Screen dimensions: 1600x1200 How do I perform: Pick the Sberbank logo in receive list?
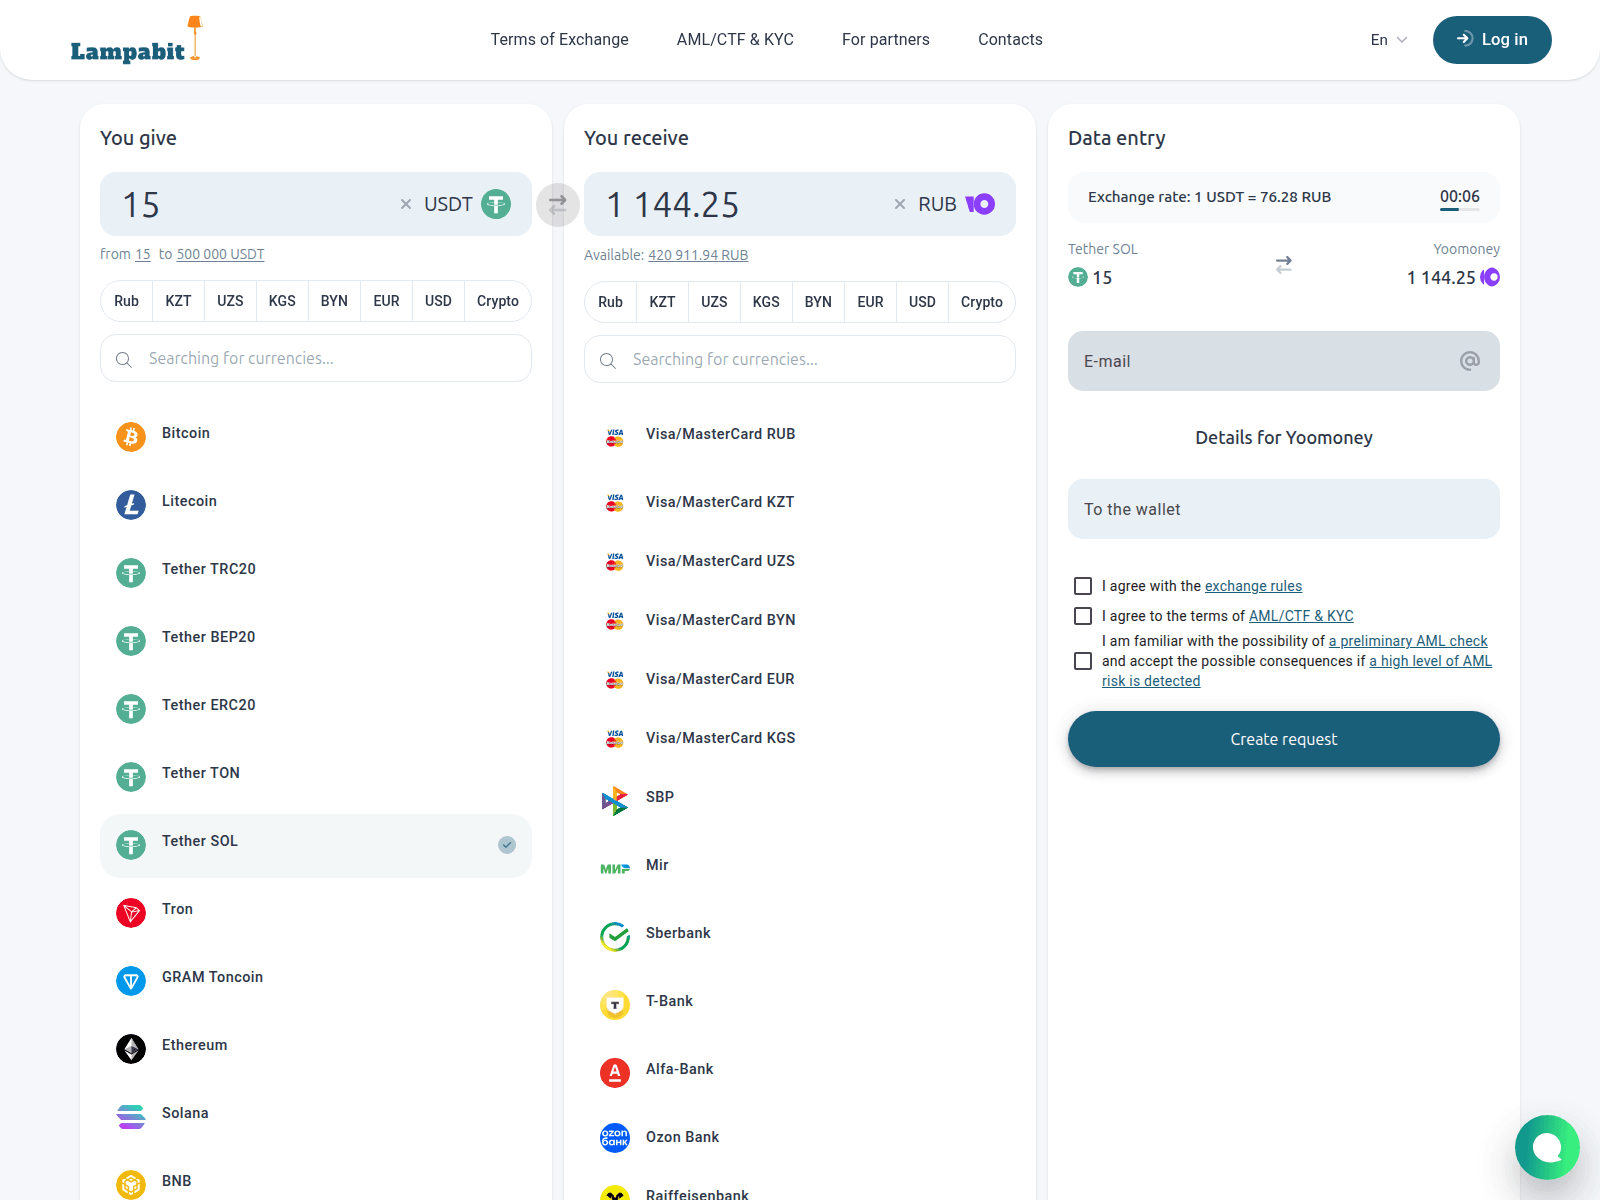click(x=615, y=937)
